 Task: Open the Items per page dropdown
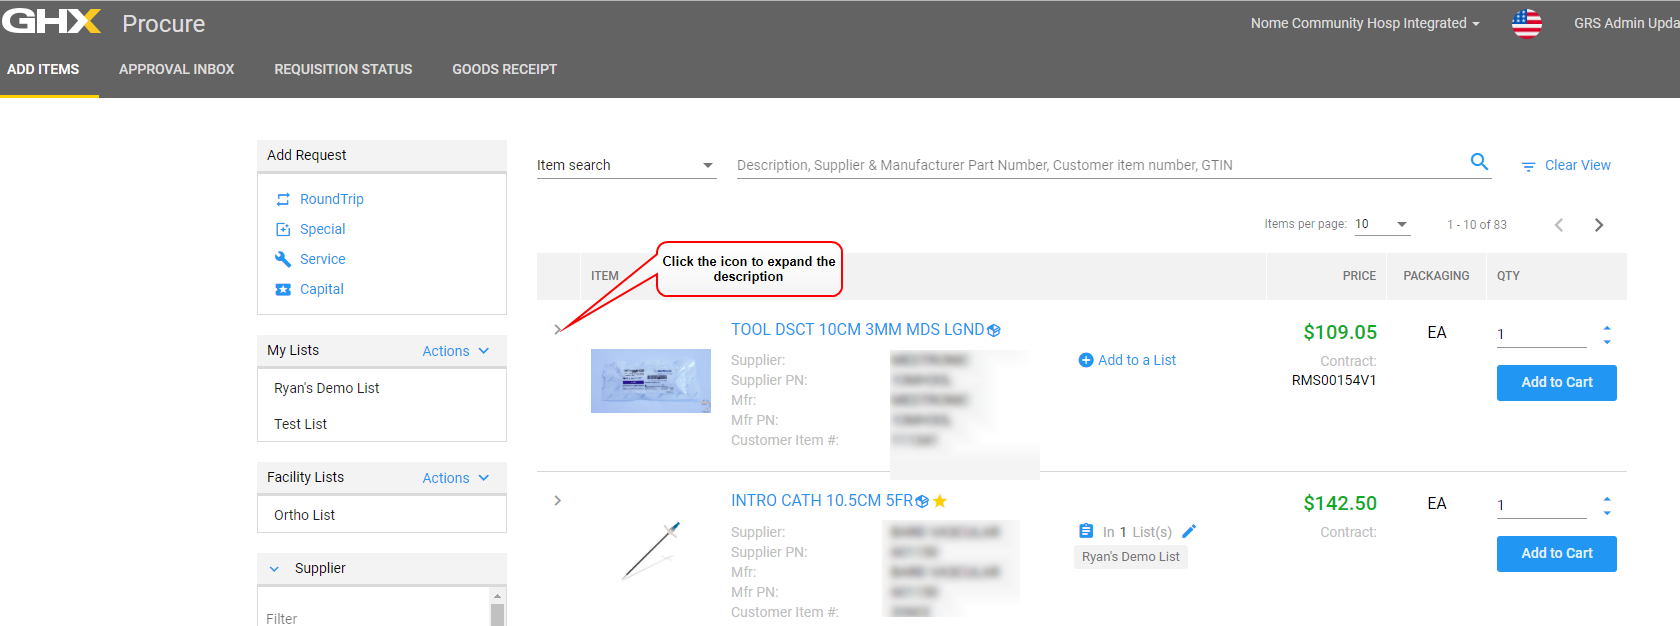tap(1382, 224)
